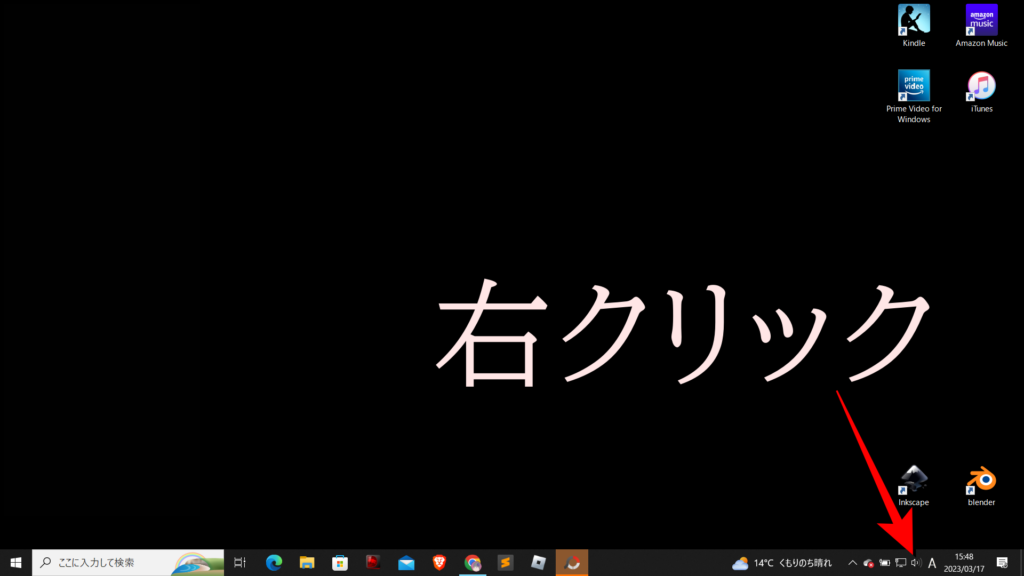The height and width of the screenshot is (576, 1024).
Task: Open Microsoft Edge from the taskbar
Action: click(x=274, y=563)
